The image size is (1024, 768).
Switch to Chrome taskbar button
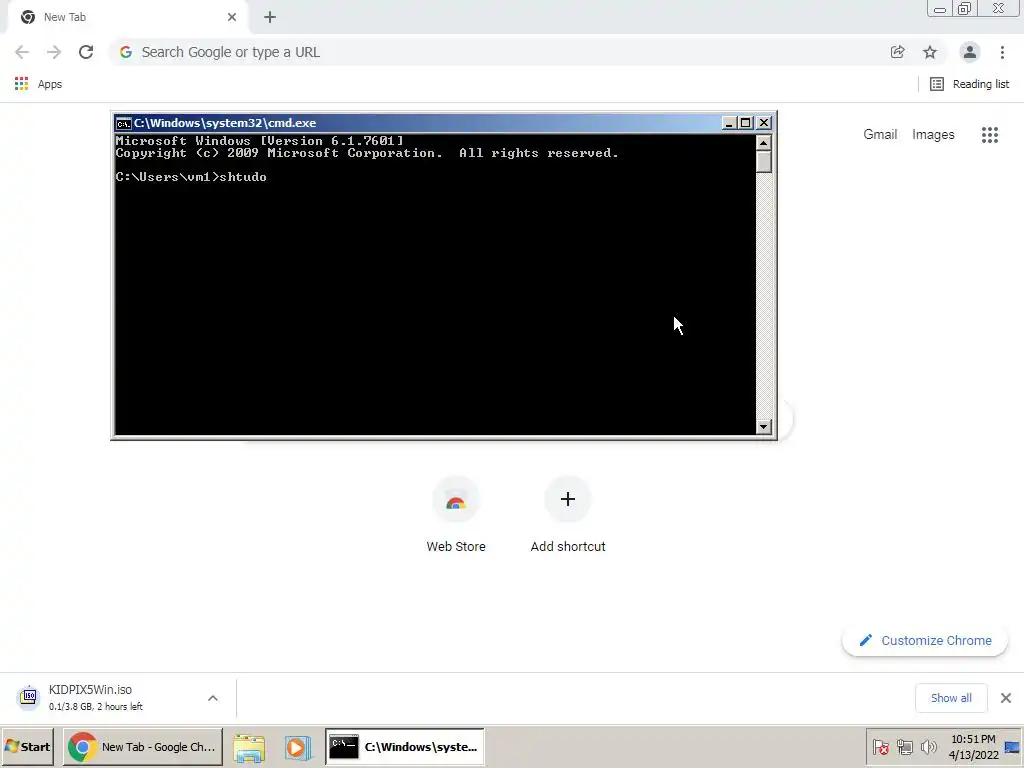point(143,746)
